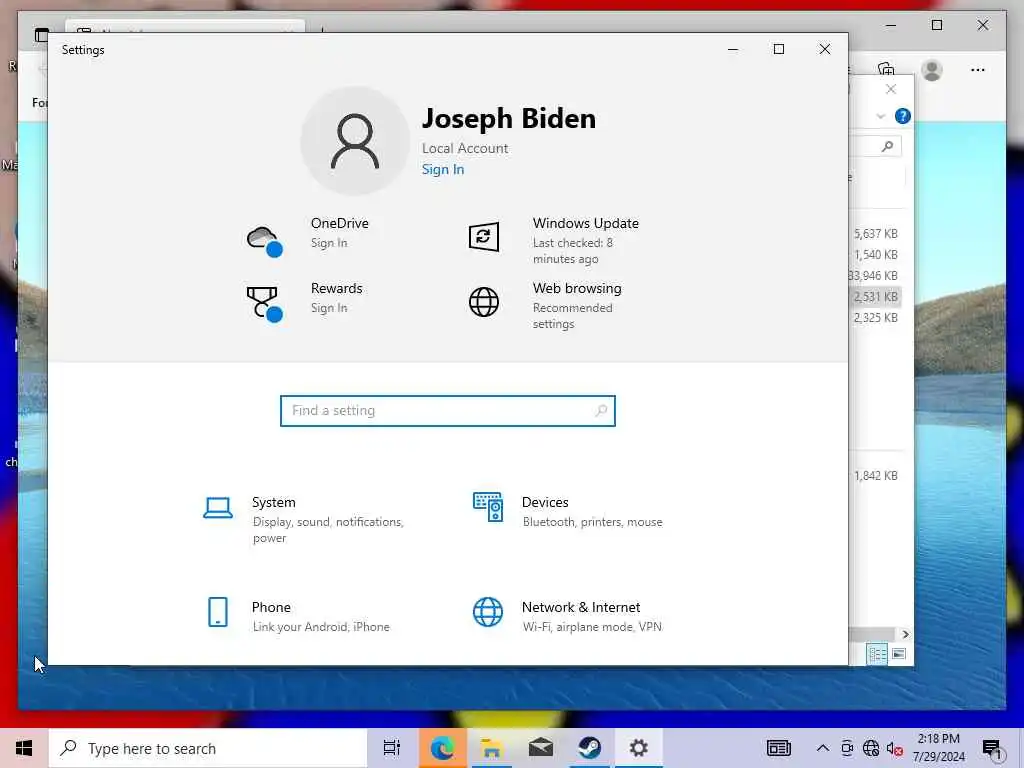Click the taskbar Type here to search box
Screen dimensions: 1024x768
pyautogui.click(x=208, y=748)
